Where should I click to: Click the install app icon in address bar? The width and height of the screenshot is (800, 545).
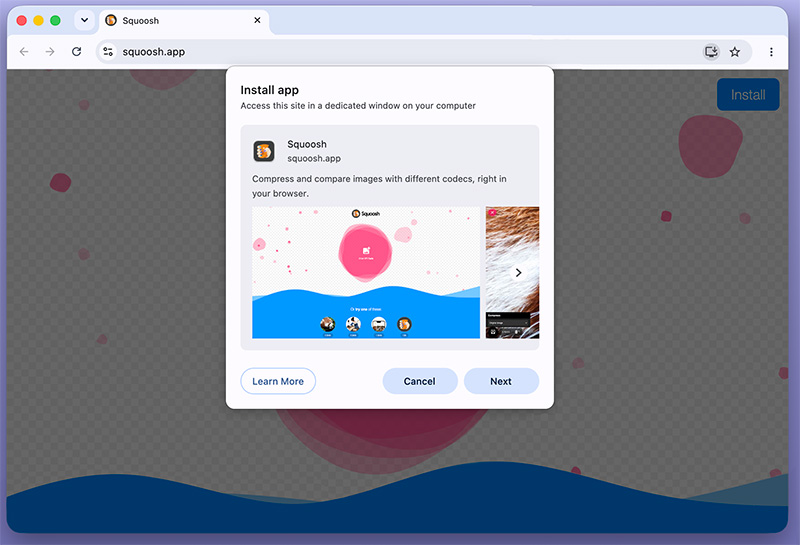(711, 52)
